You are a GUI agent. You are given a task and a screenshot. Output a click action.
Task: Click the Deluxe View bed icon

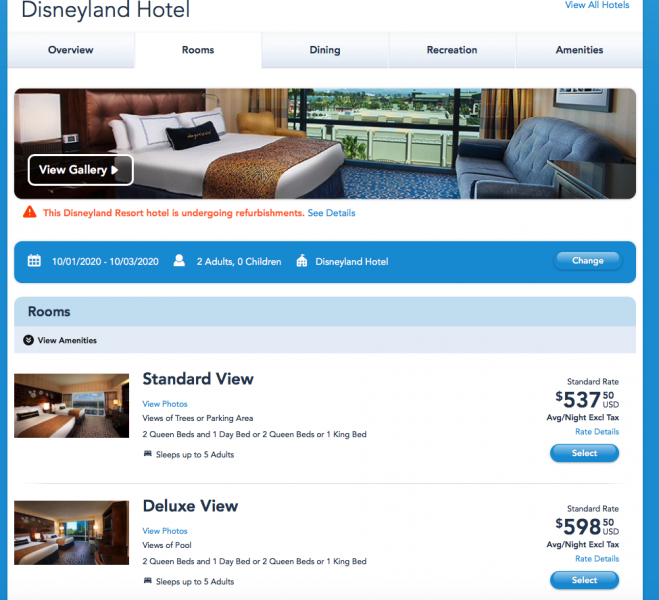tap(148, 581)
